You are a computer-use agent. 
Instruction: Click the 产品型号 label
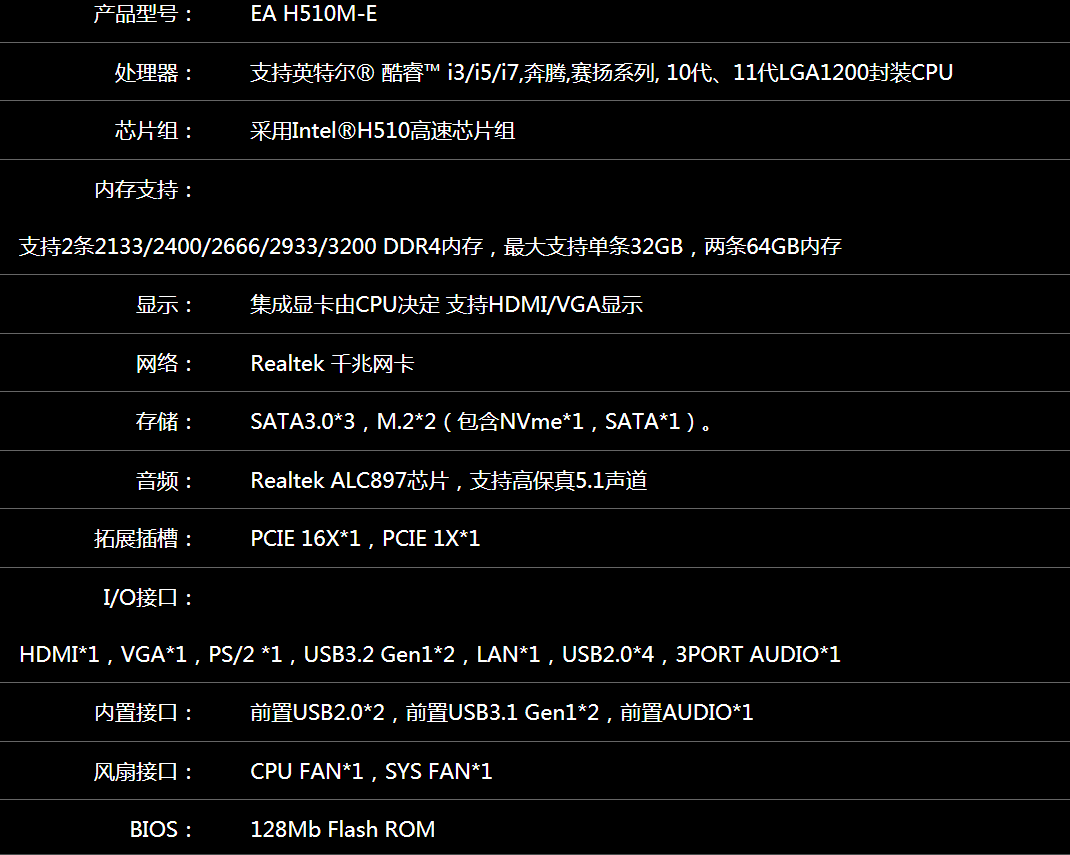(x=143, y=14)
